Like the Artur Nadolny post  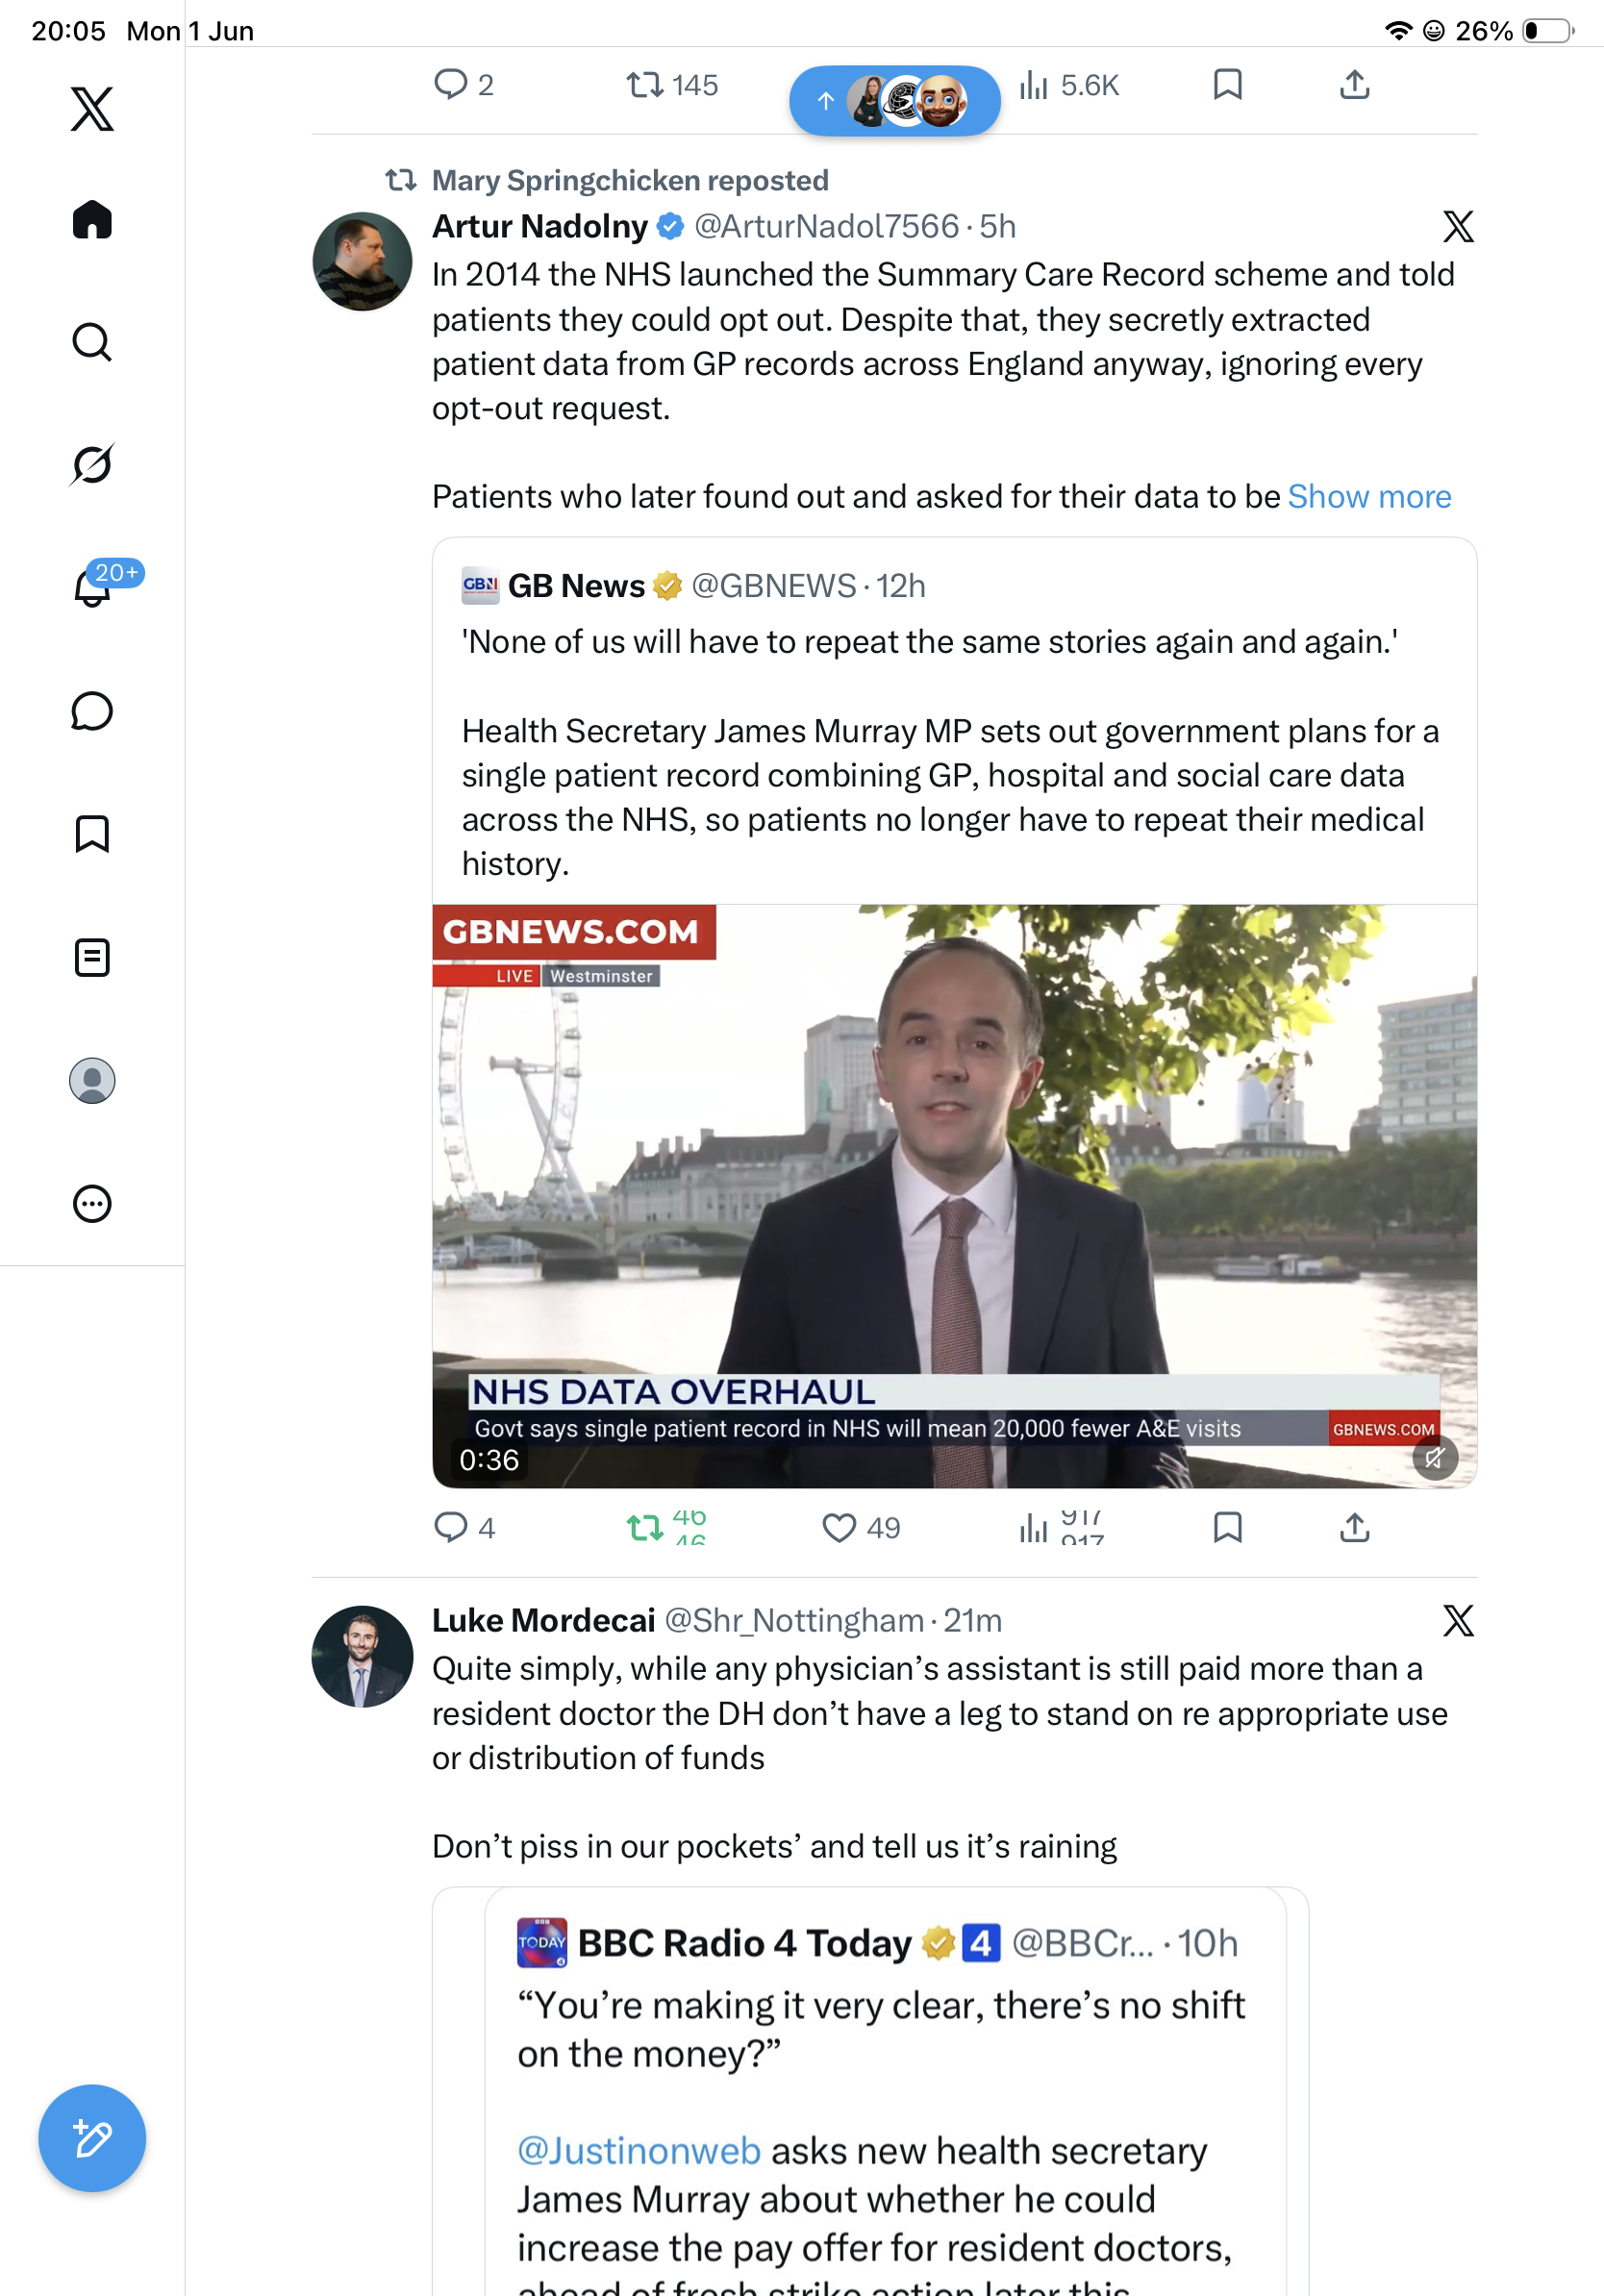(x=861, y=1528)
